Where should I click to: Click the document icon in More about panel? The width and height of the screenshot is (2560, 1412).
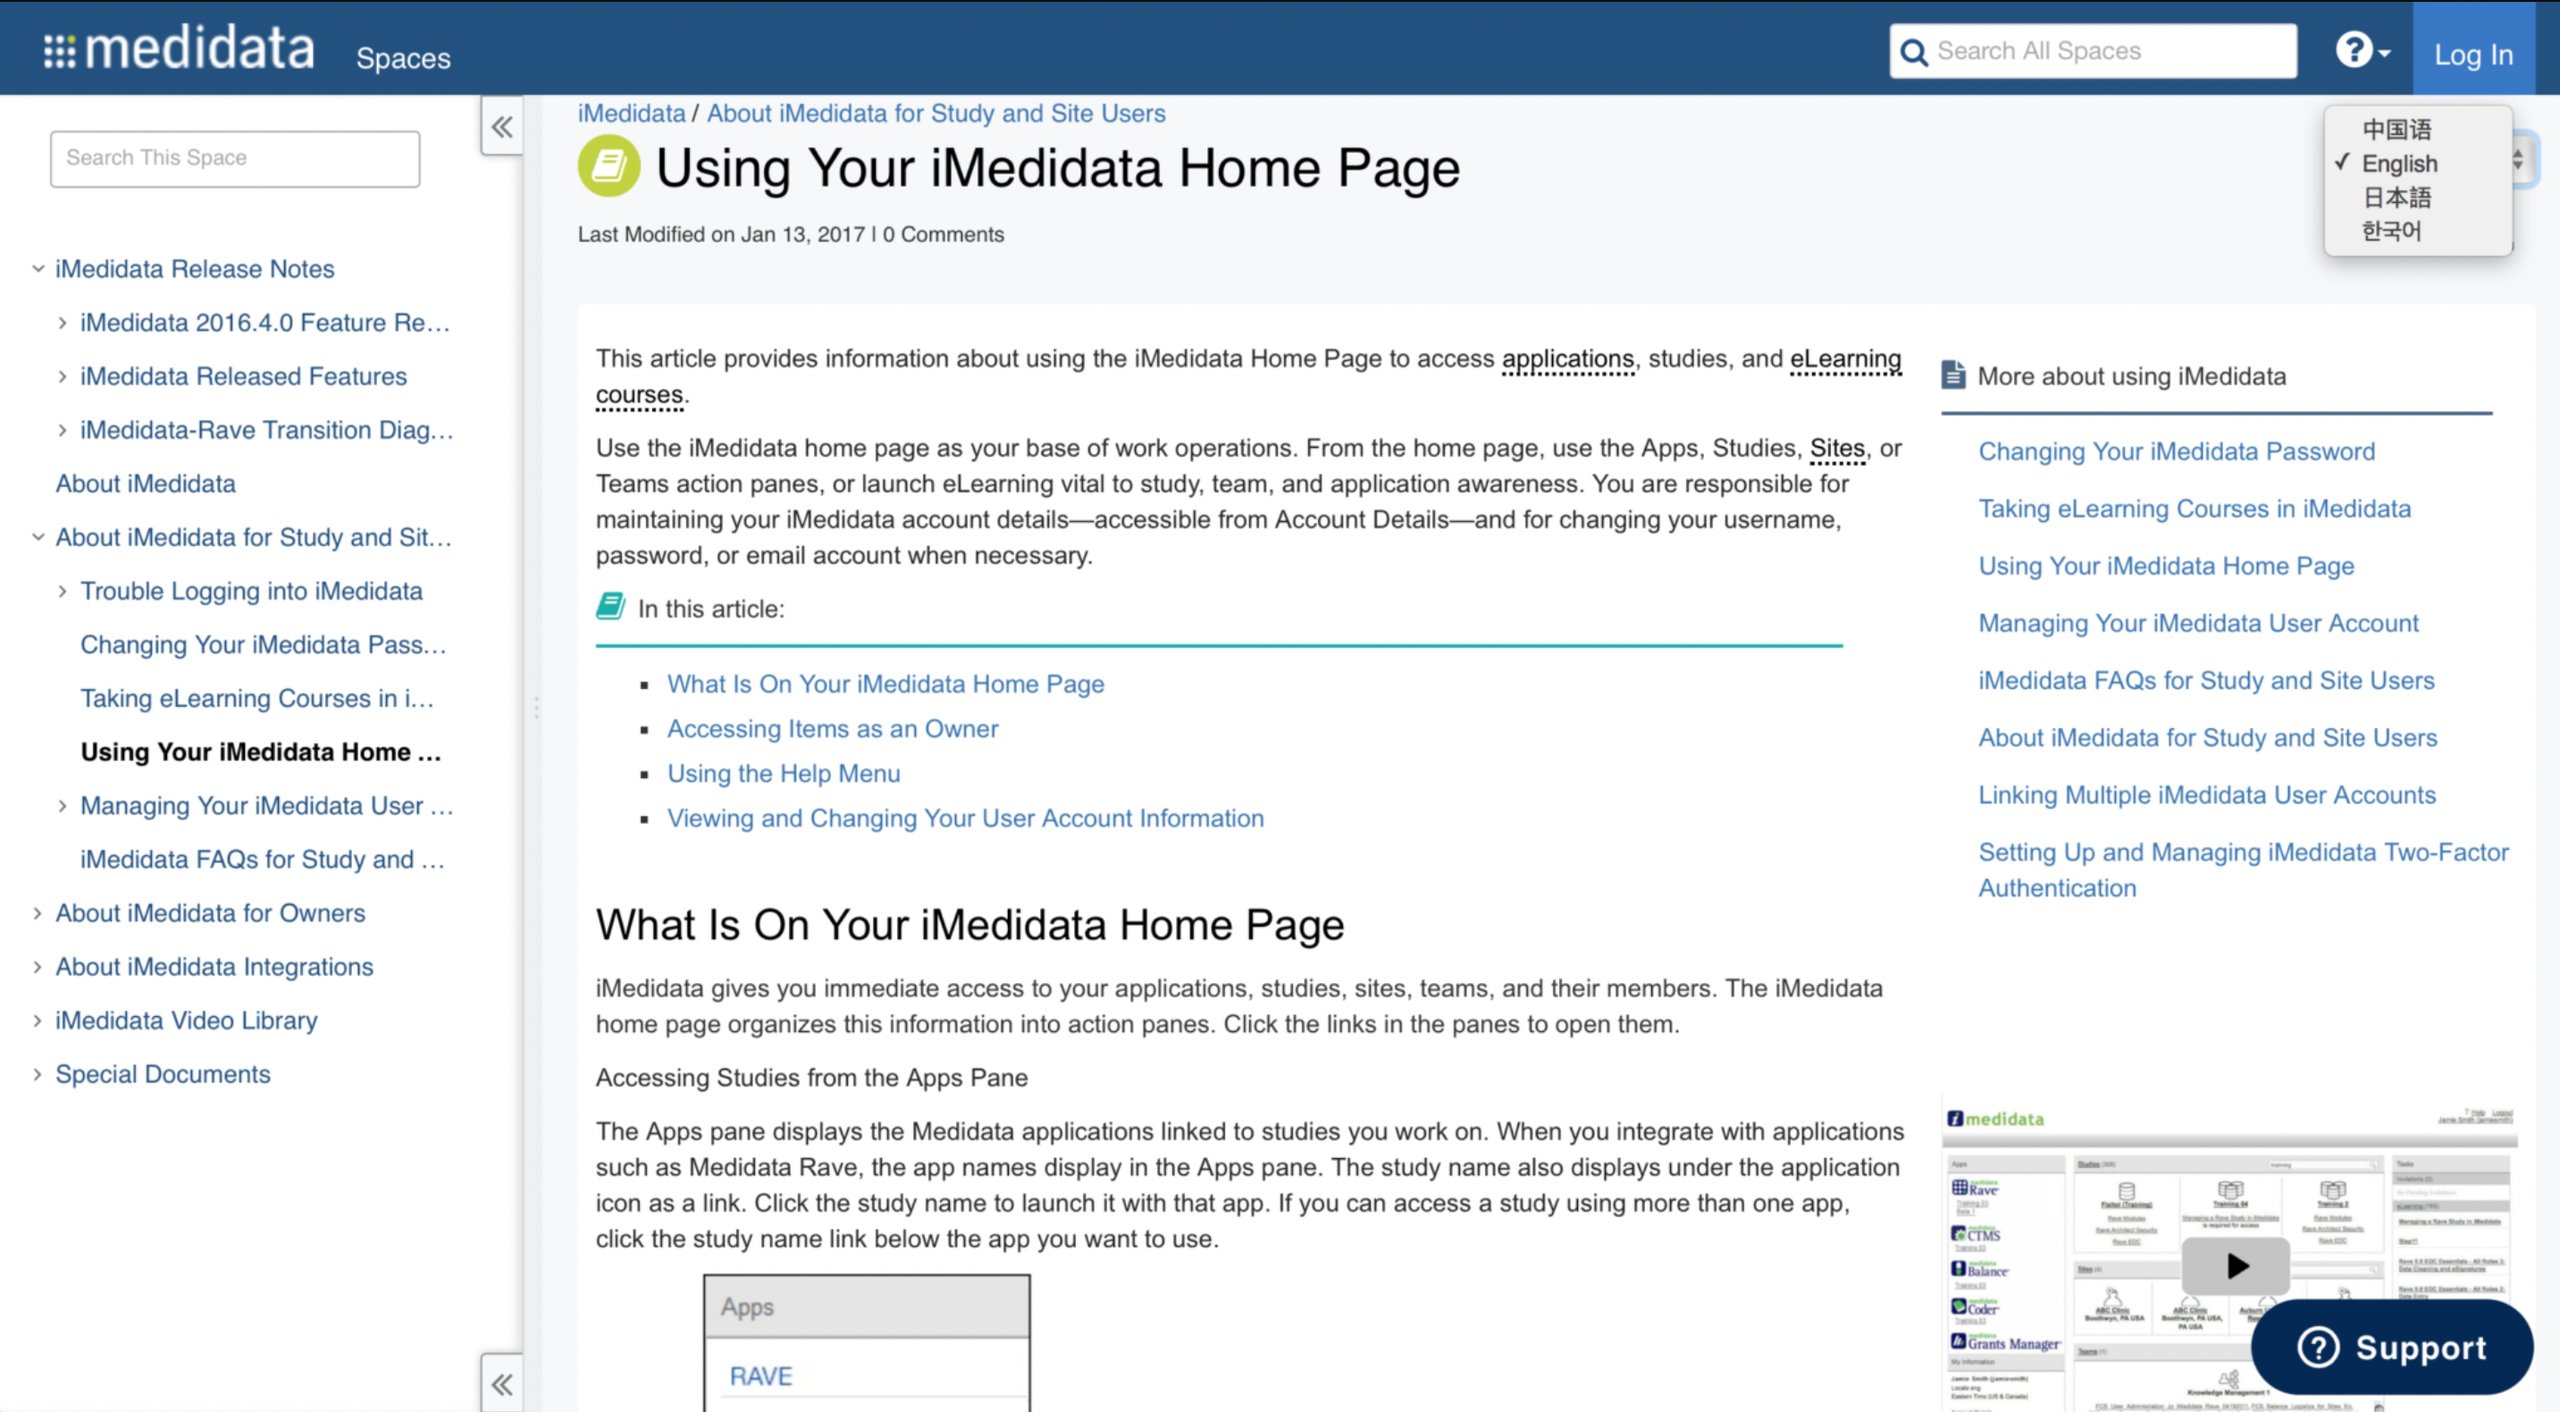point(1953,374)
